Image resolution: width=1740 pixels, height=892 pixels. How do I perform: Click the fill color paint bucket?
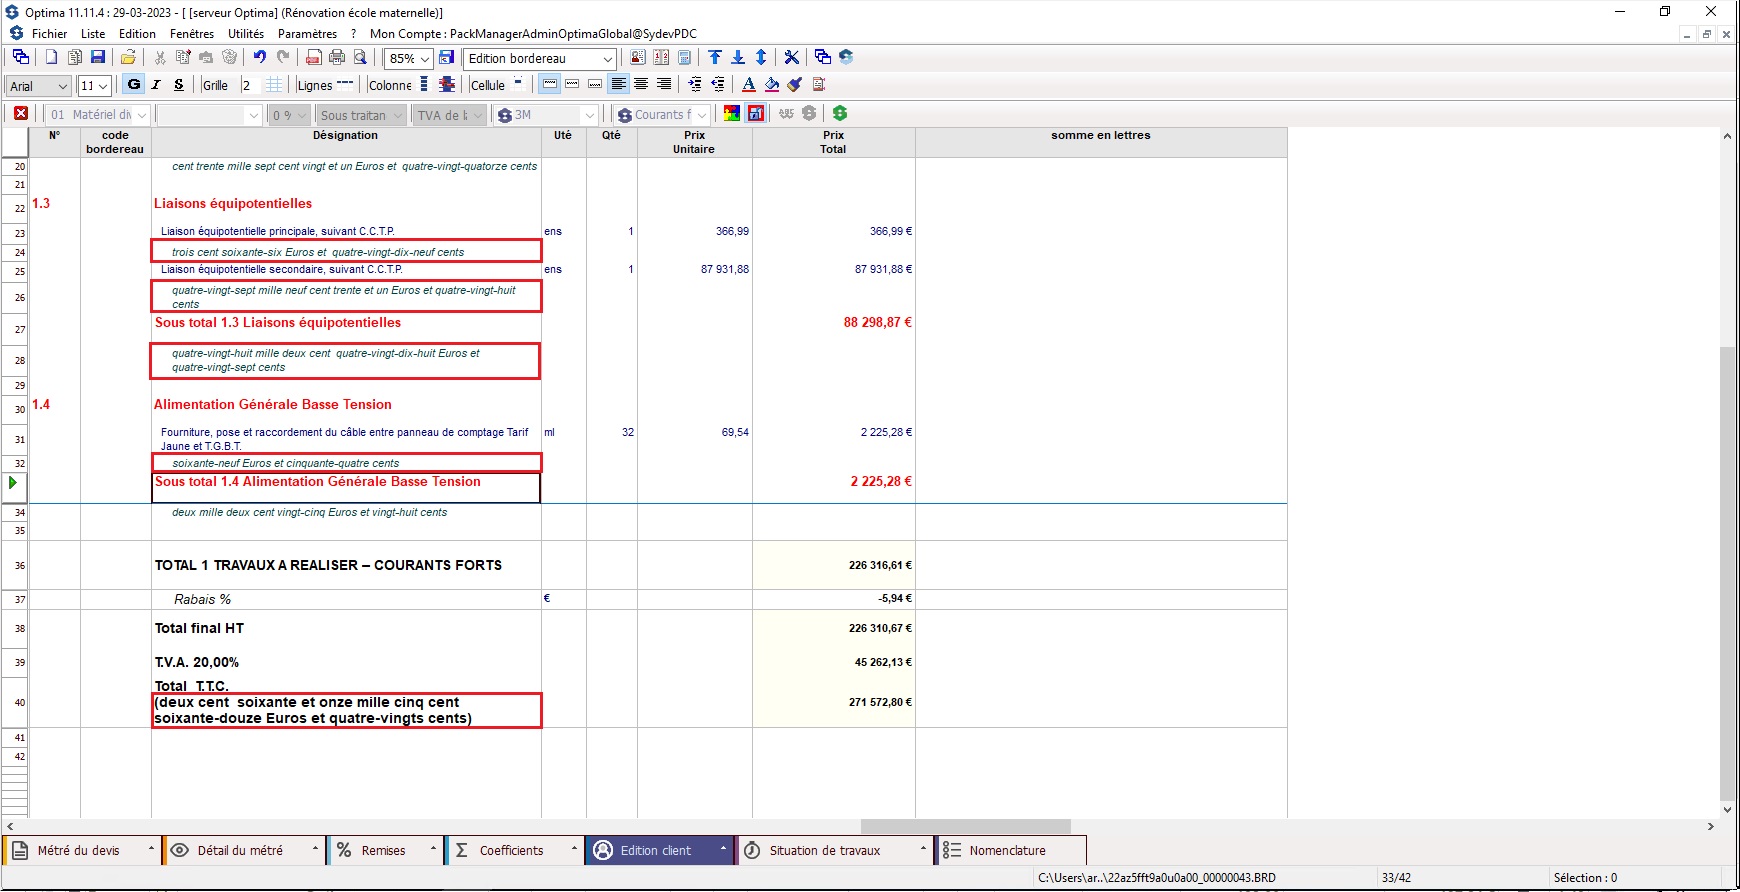coord(772,85)
